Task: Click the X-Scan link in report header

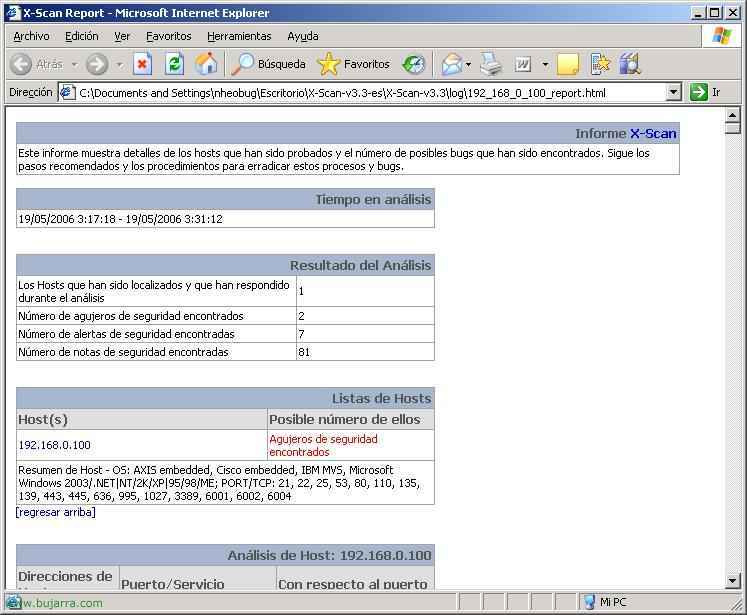Action: coord(653,134)
